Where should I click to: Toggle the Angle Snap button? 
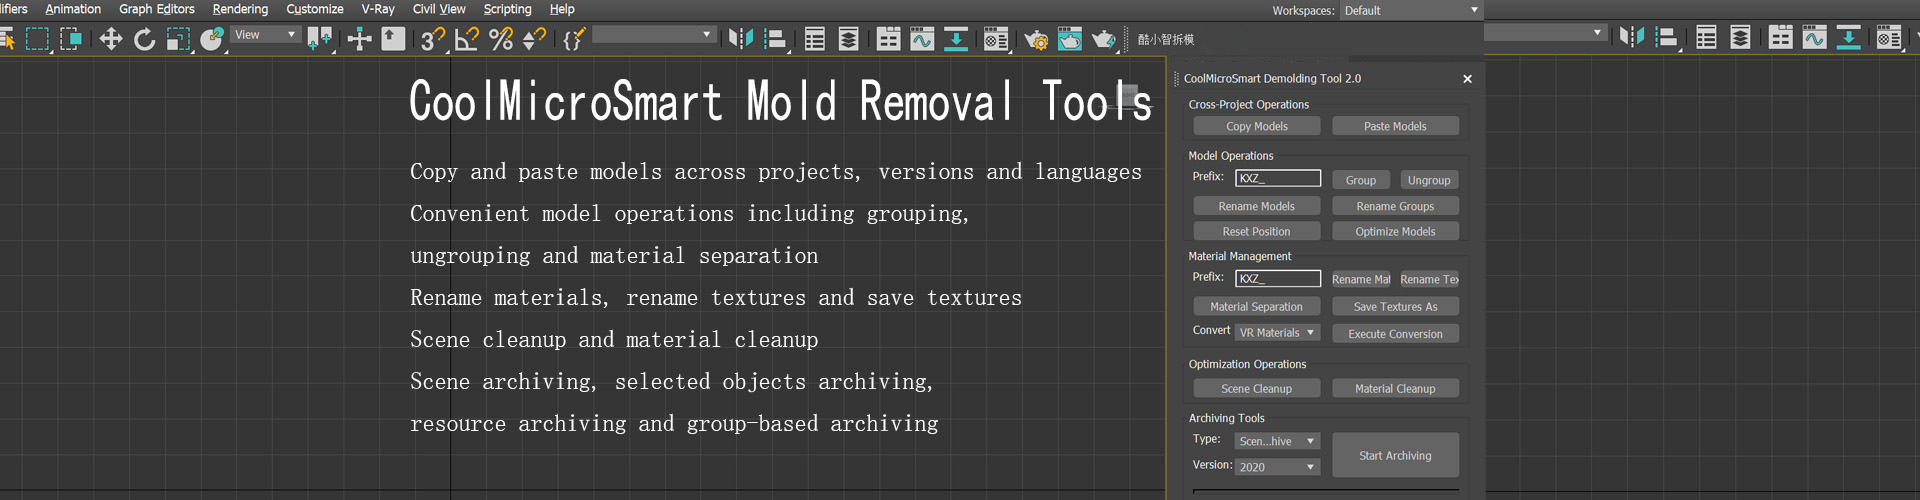click(467, 39)
